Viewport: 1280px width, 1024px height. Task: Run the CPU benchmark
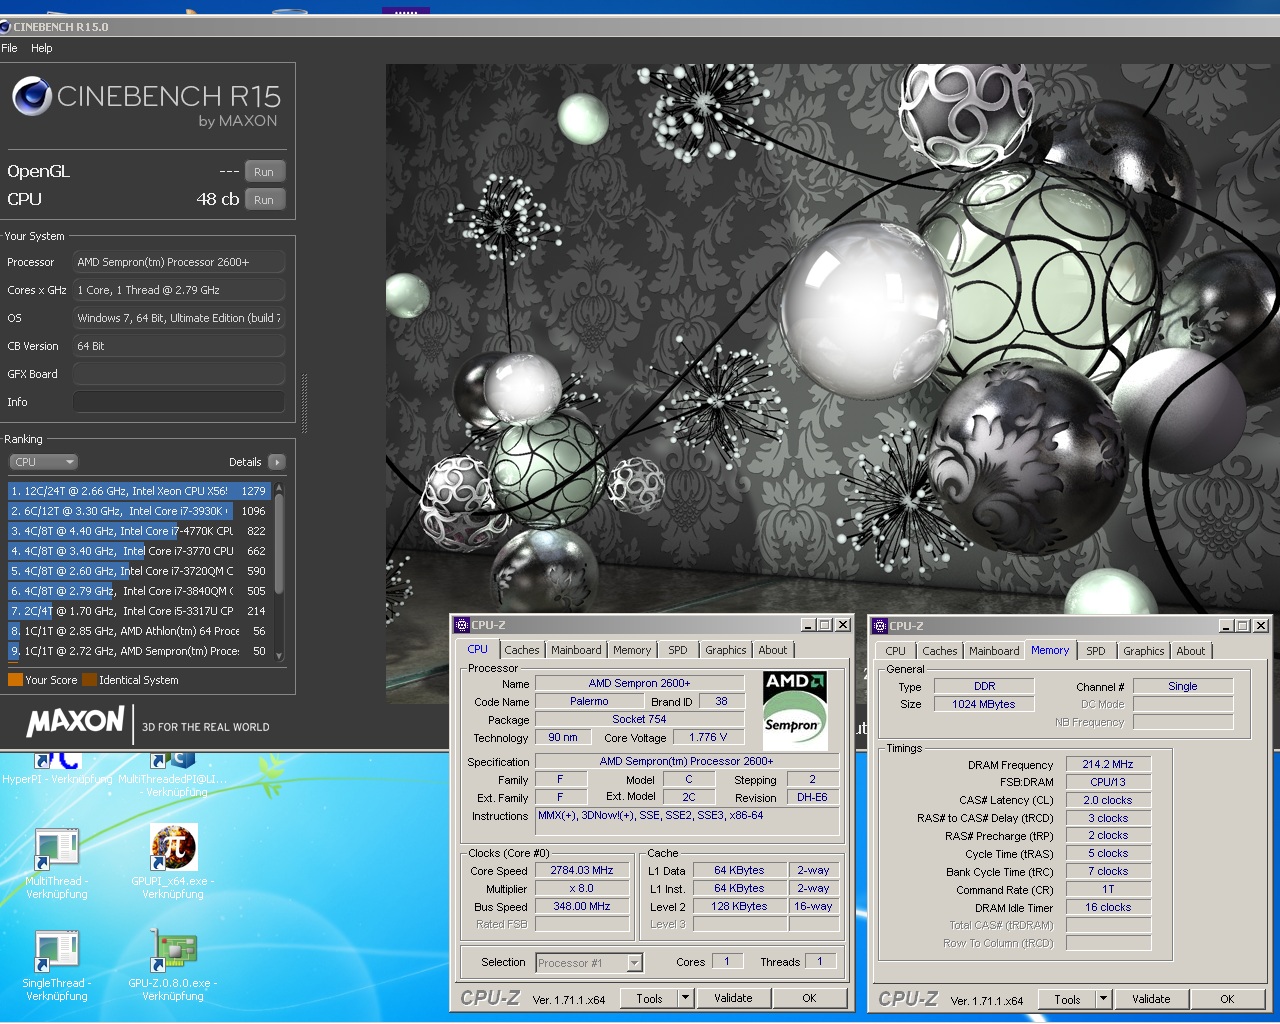264,200
